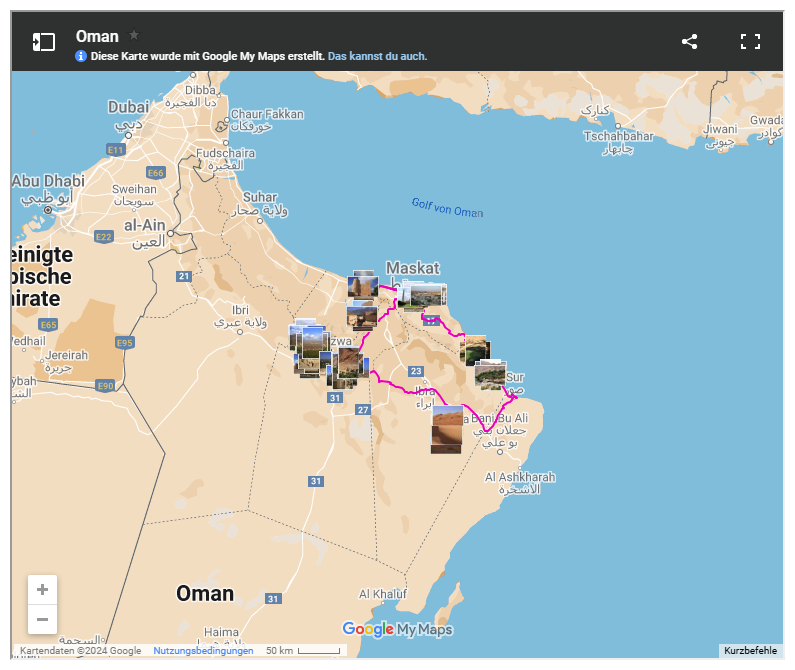Click the E66 road shield
This screenshot has height=670, width=795.
(155, 172)
